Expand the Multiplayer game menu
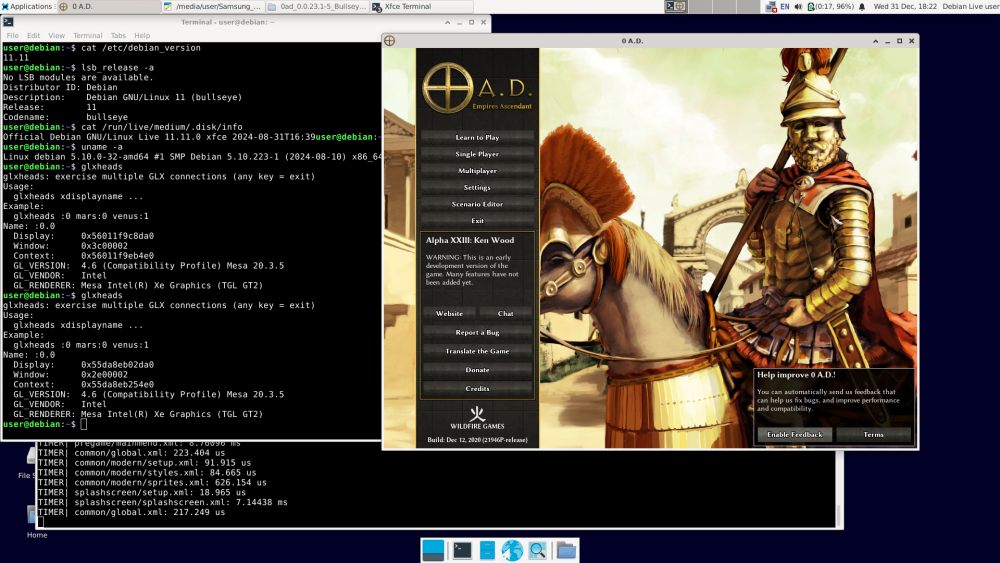Screen dimensions: 1000x563 click(x=477, y=171)
